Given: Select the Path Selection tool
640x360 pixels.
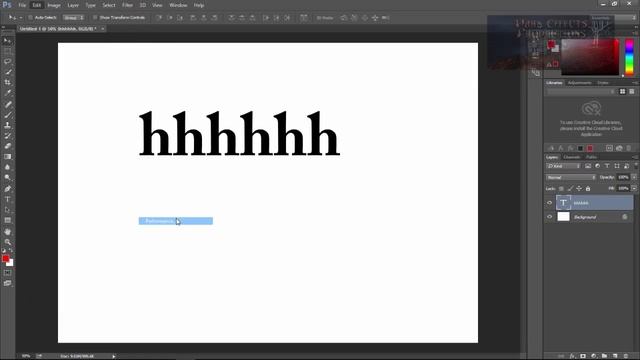Looking at the screenshot, I should point(7,210).
